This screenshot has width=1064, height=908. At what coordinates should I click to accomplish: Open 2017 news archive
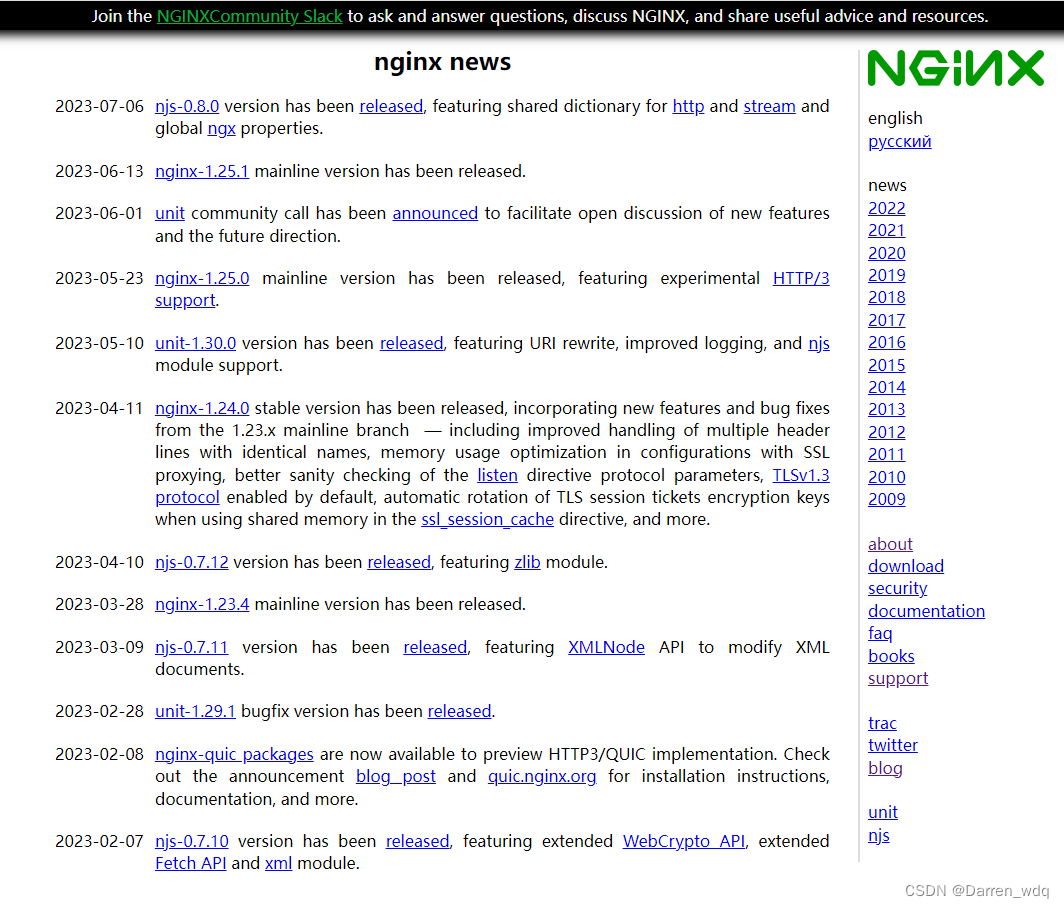pos(886,321)
